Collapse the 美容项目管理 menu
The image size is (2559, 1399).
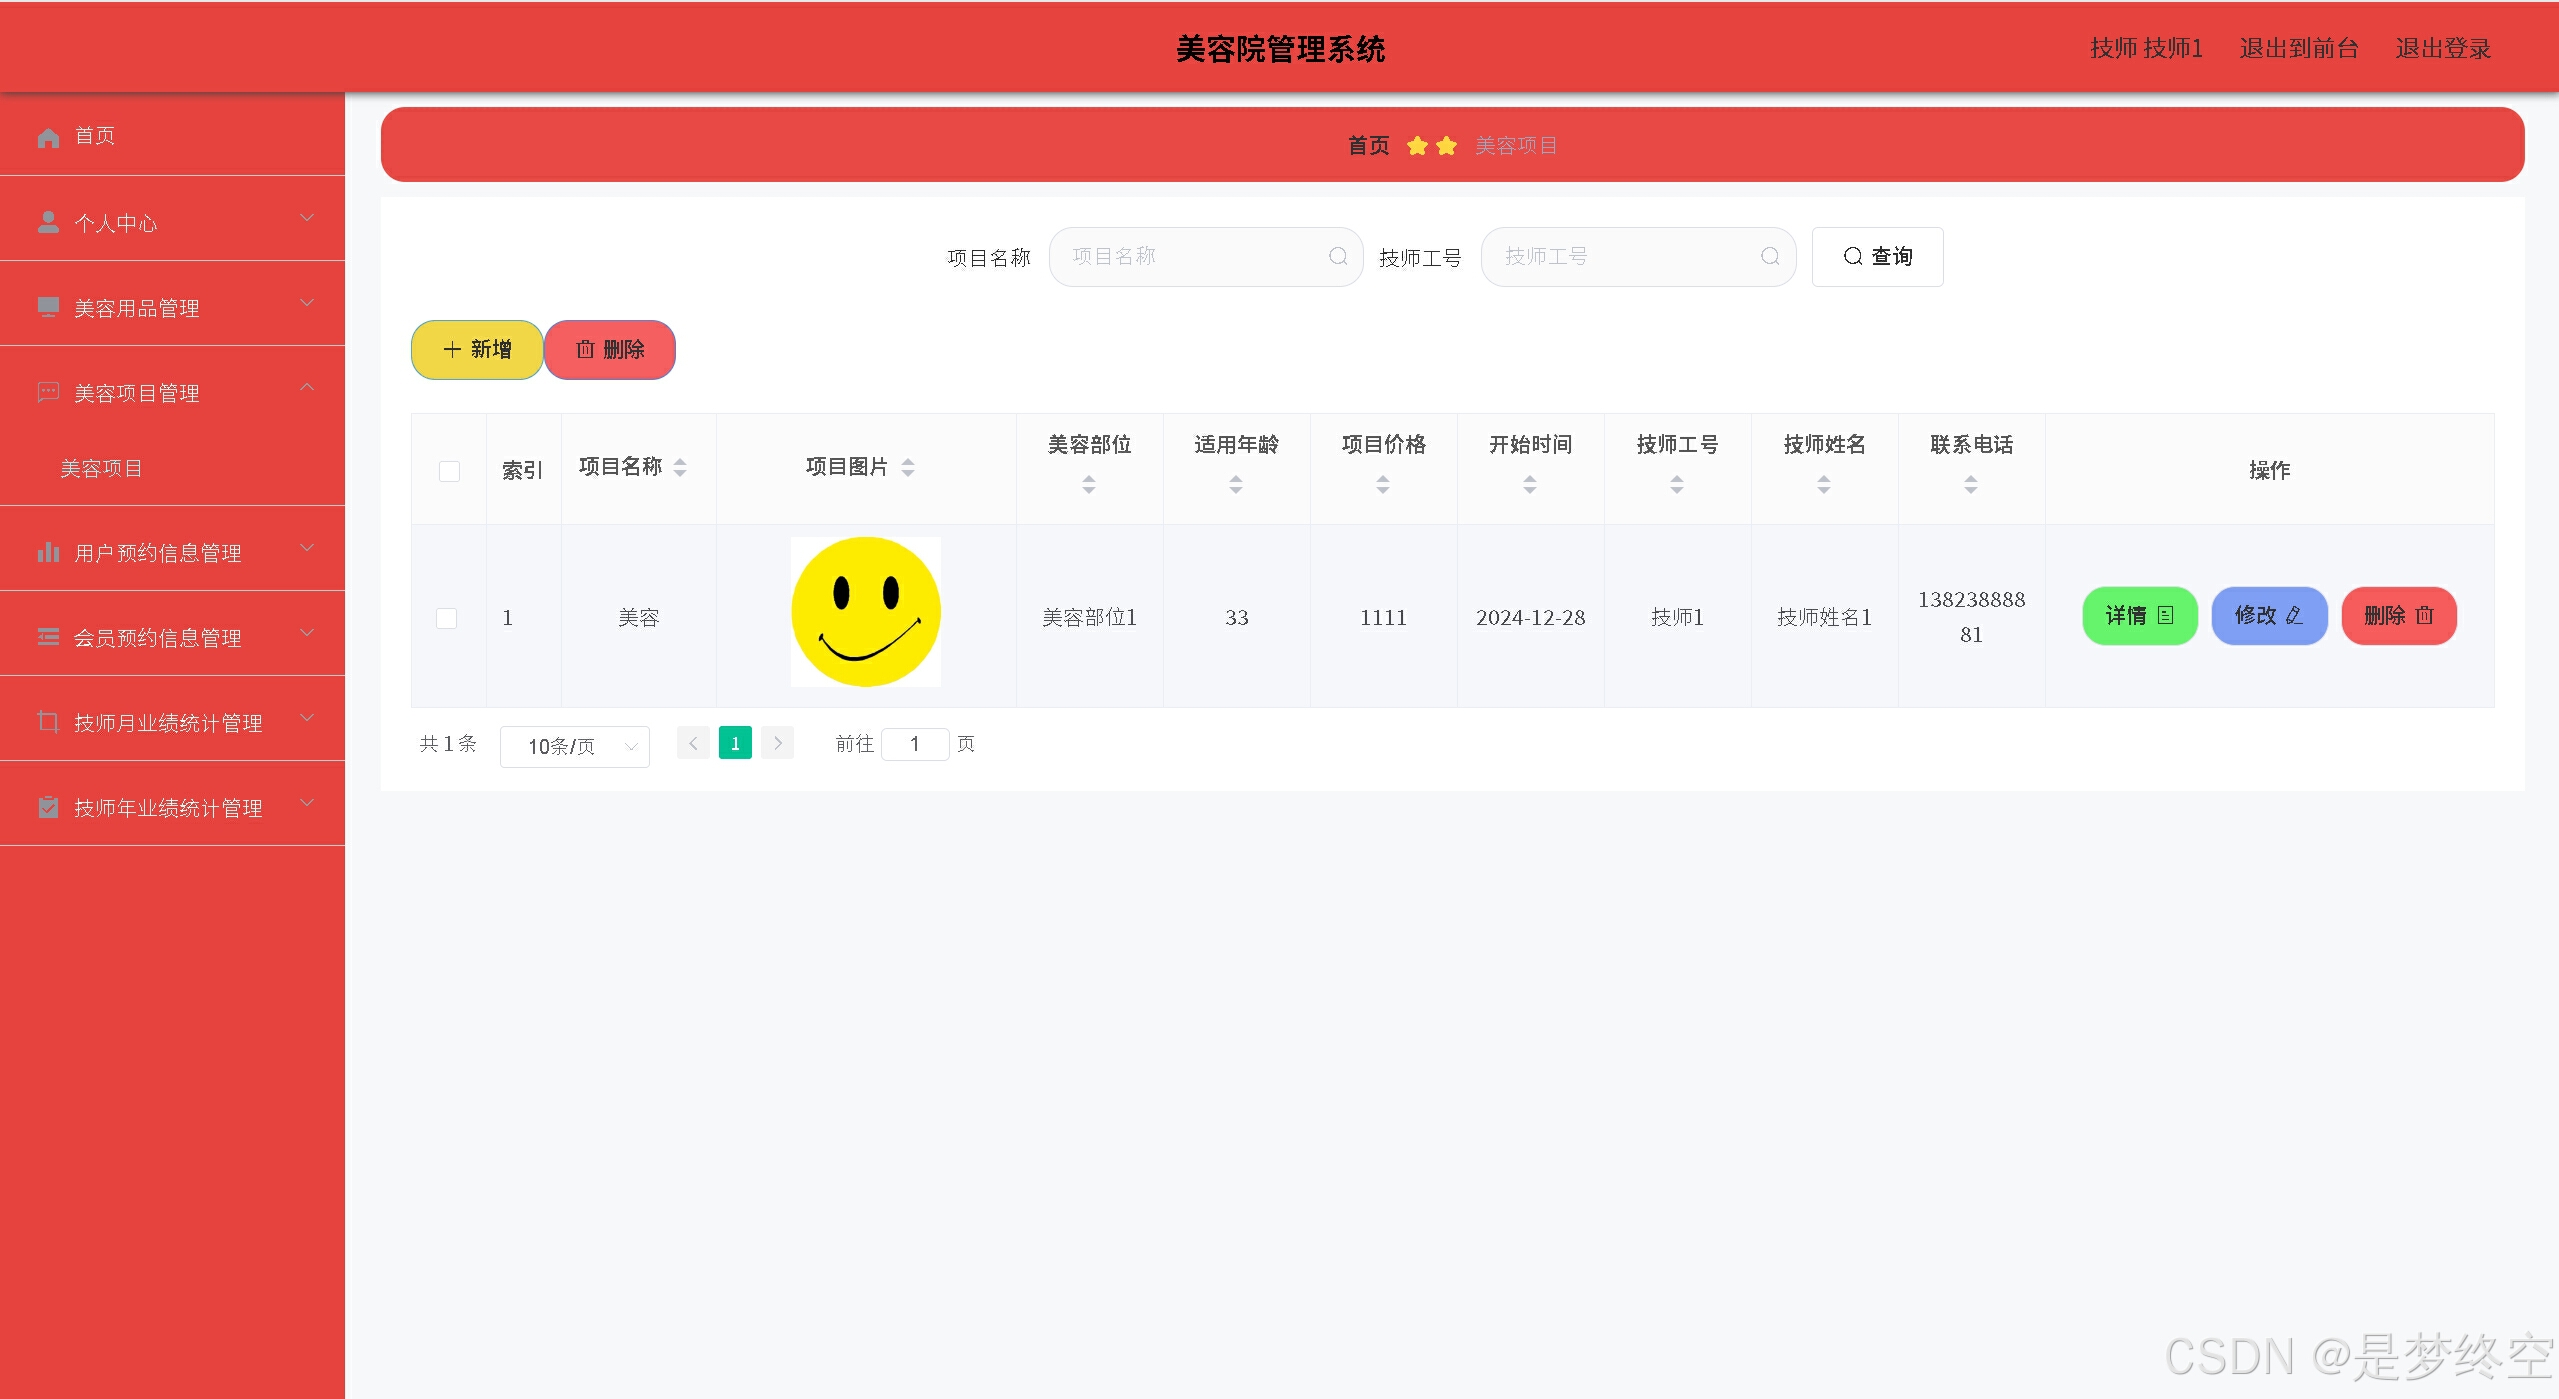307,388
